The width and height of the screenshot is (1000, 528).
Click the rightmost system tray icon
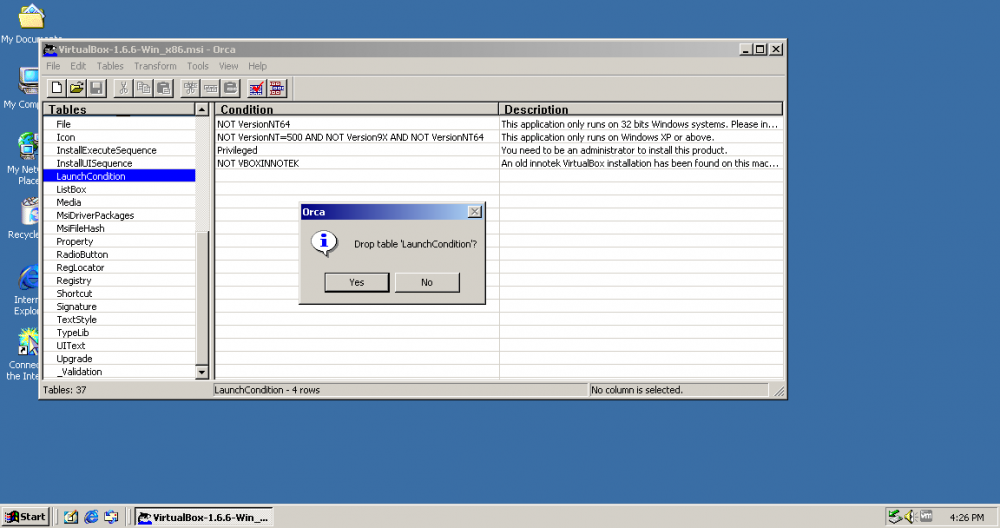(x=925, y=517)
